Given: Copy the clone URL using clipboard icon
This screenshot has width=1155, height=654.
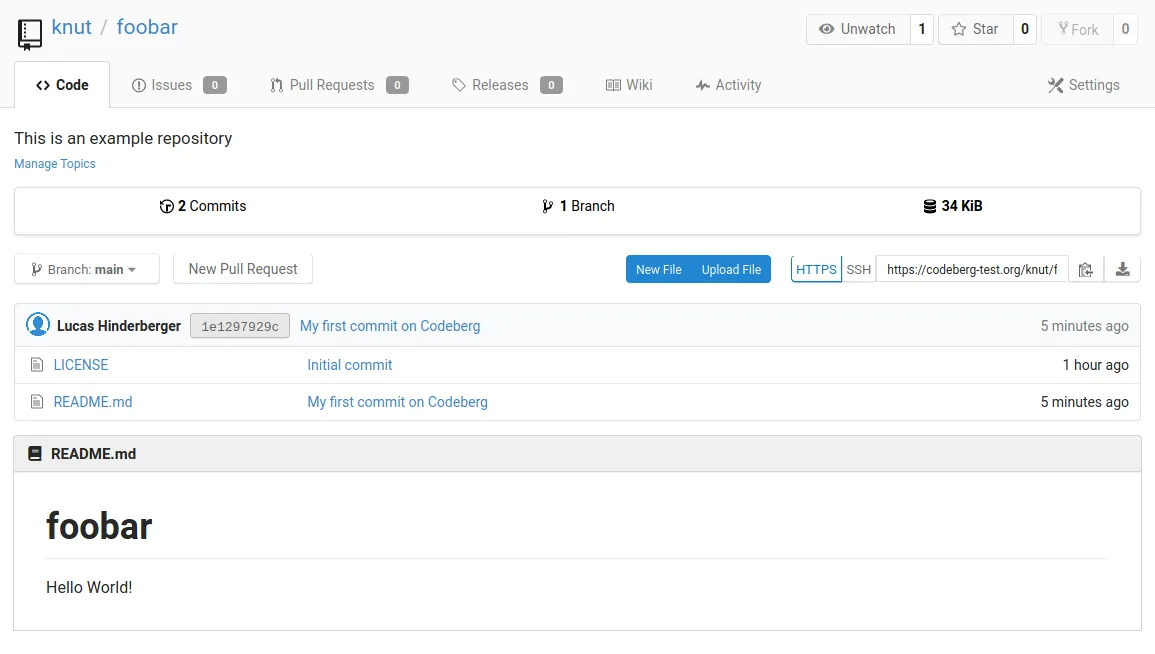Looking at the screenshot, I should 1086,268.
